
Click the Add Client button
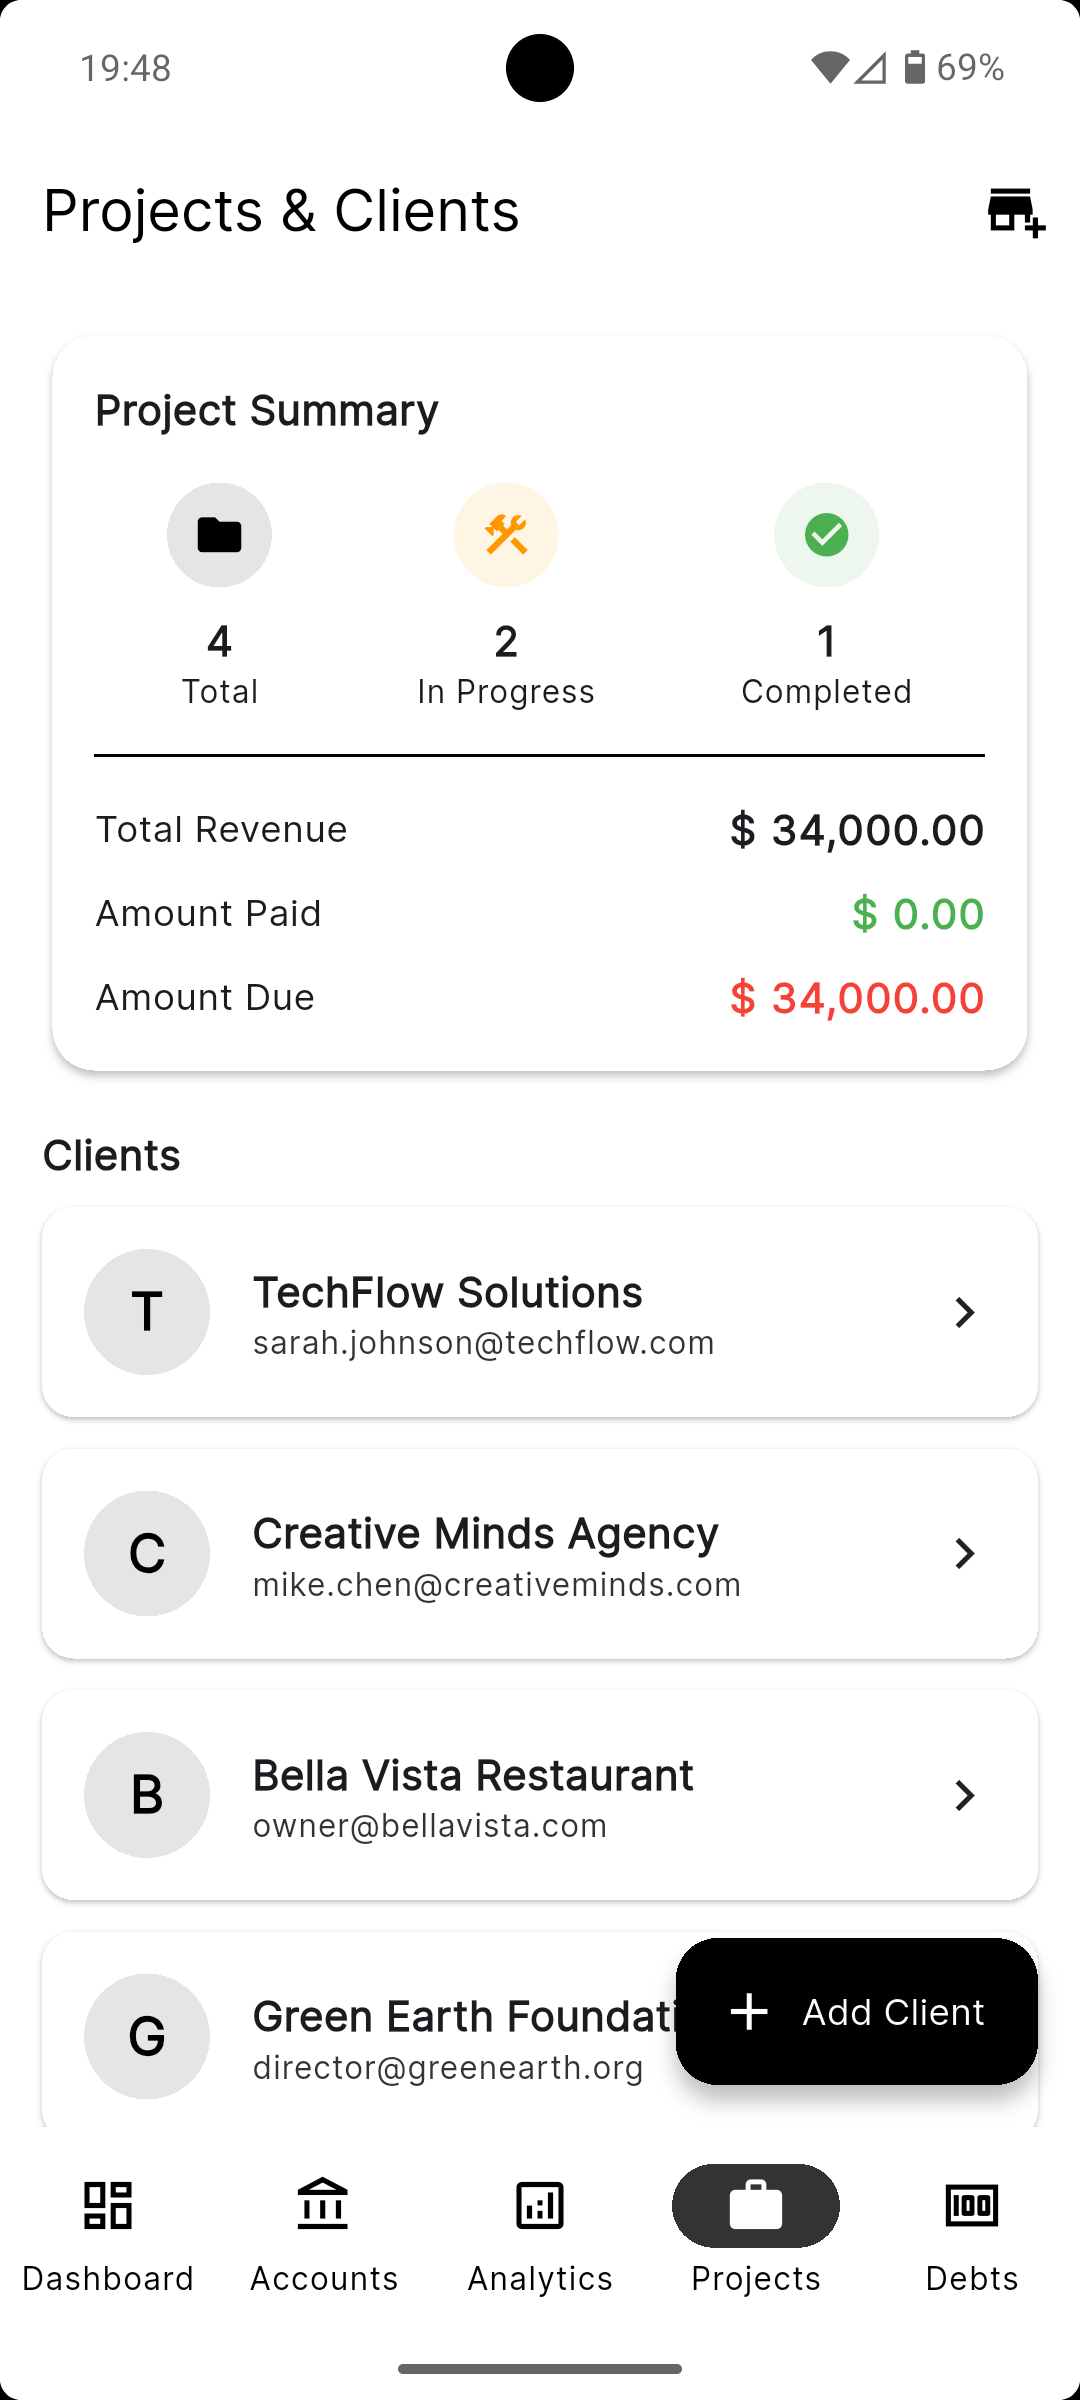pyautogui.click(x=857, y=2011)
